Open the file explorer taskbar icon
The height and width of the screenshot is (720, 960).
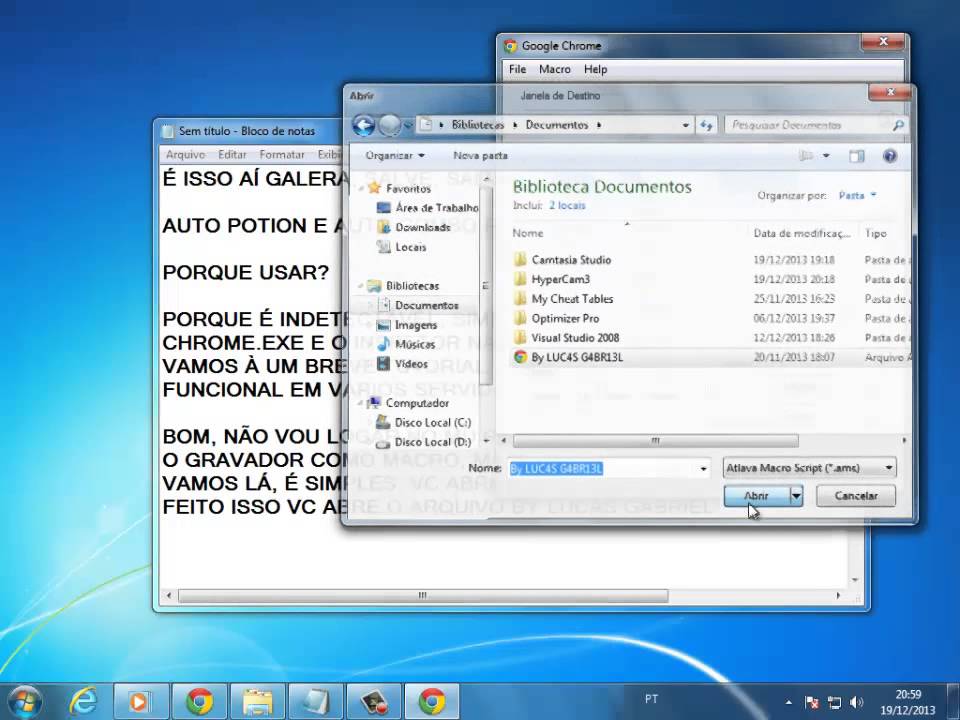257,701
